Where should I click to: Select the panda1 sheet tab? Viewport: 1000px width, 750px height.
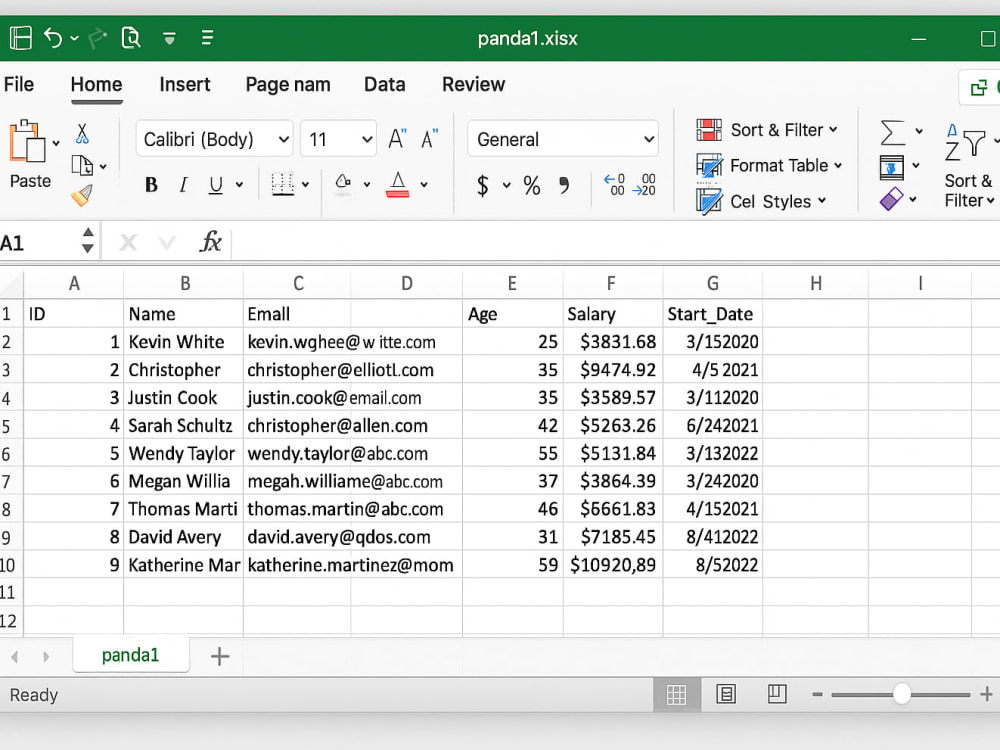point(131,655)
